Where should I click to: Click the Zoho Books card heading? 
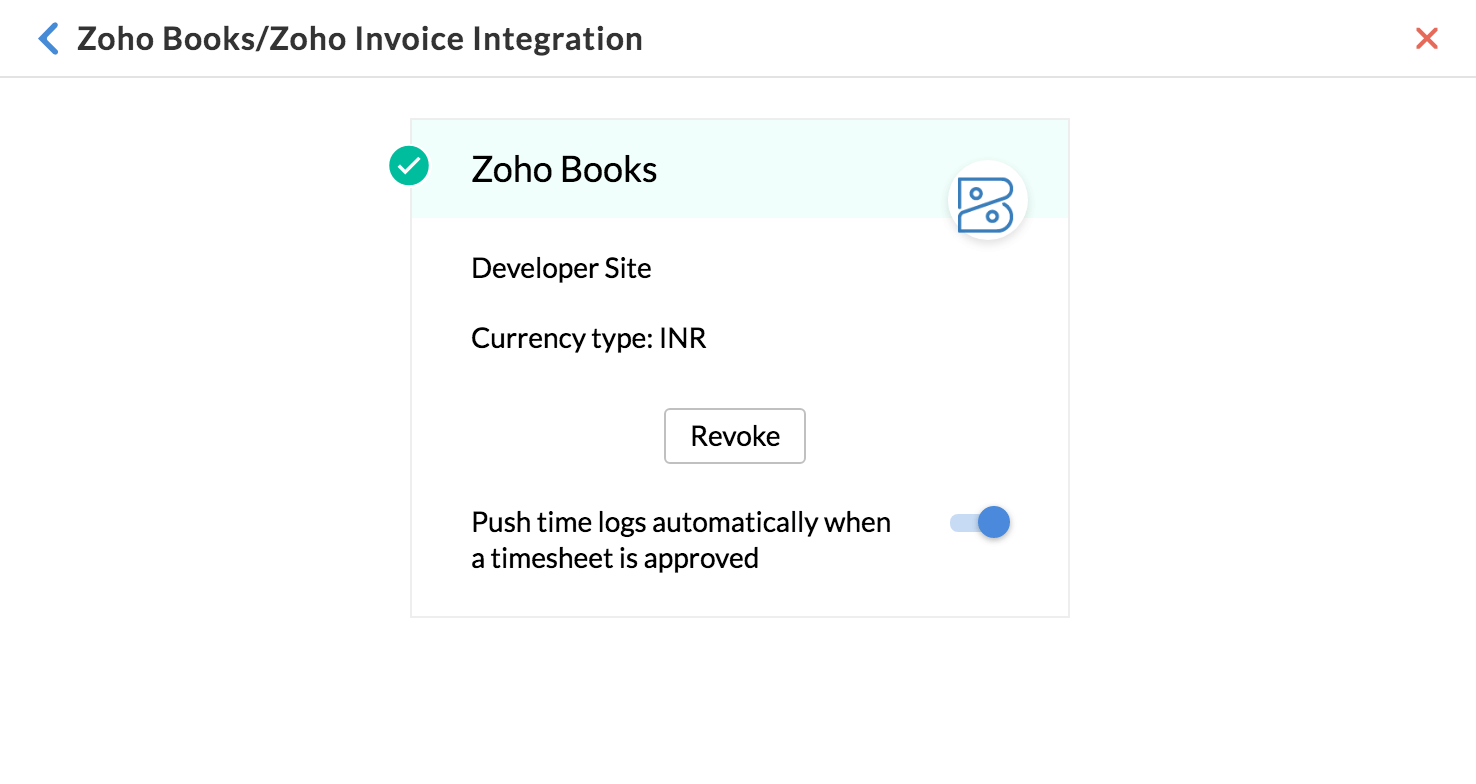click(x=564, y=169)
